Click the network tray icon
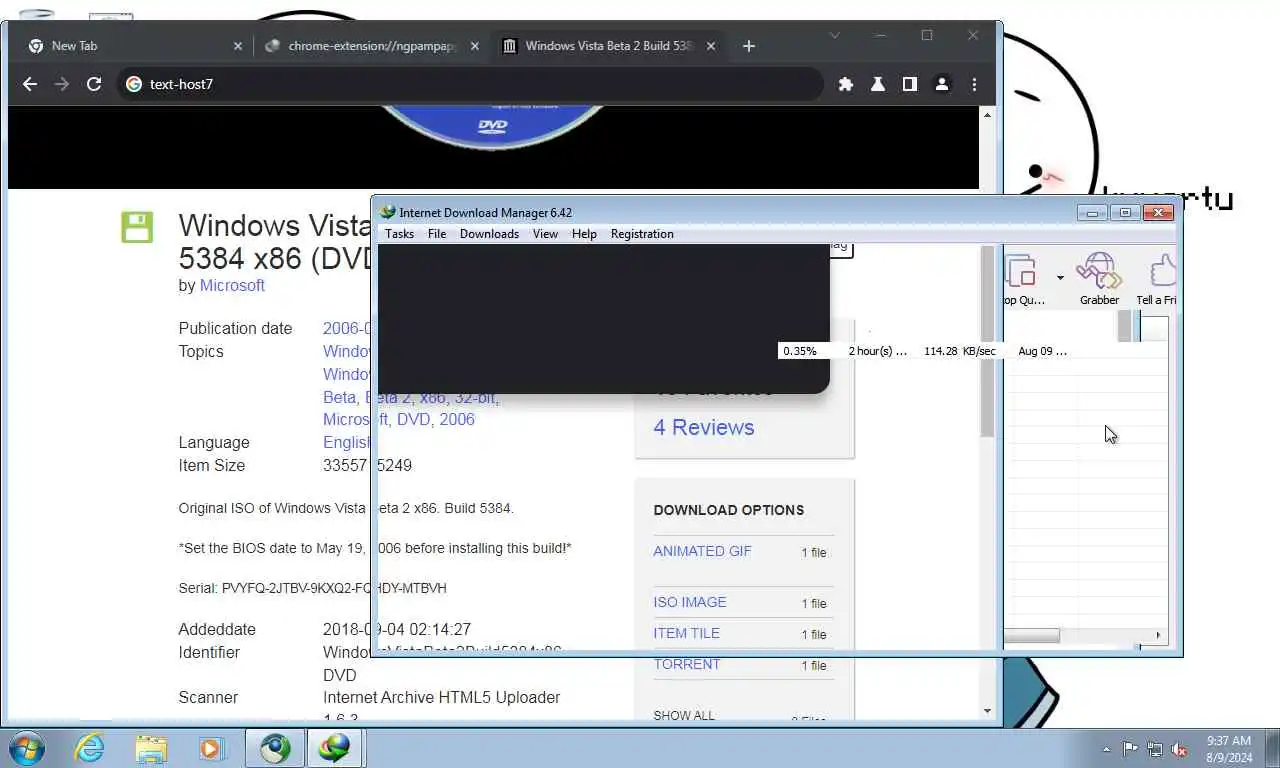This screenshot has height=768, width=1280. tap(1155, 749)
